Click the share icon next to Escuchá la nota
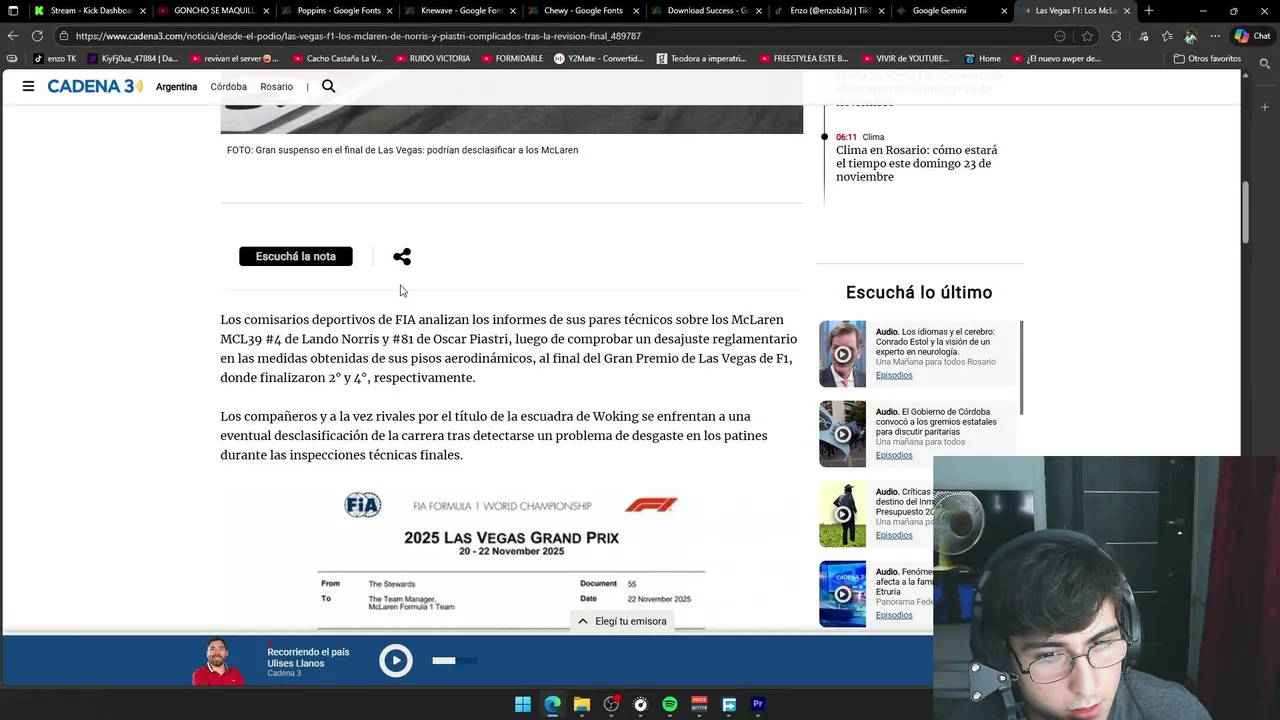Image resolution: width=1280 pixels, height=720 pixels. [402, 257]
